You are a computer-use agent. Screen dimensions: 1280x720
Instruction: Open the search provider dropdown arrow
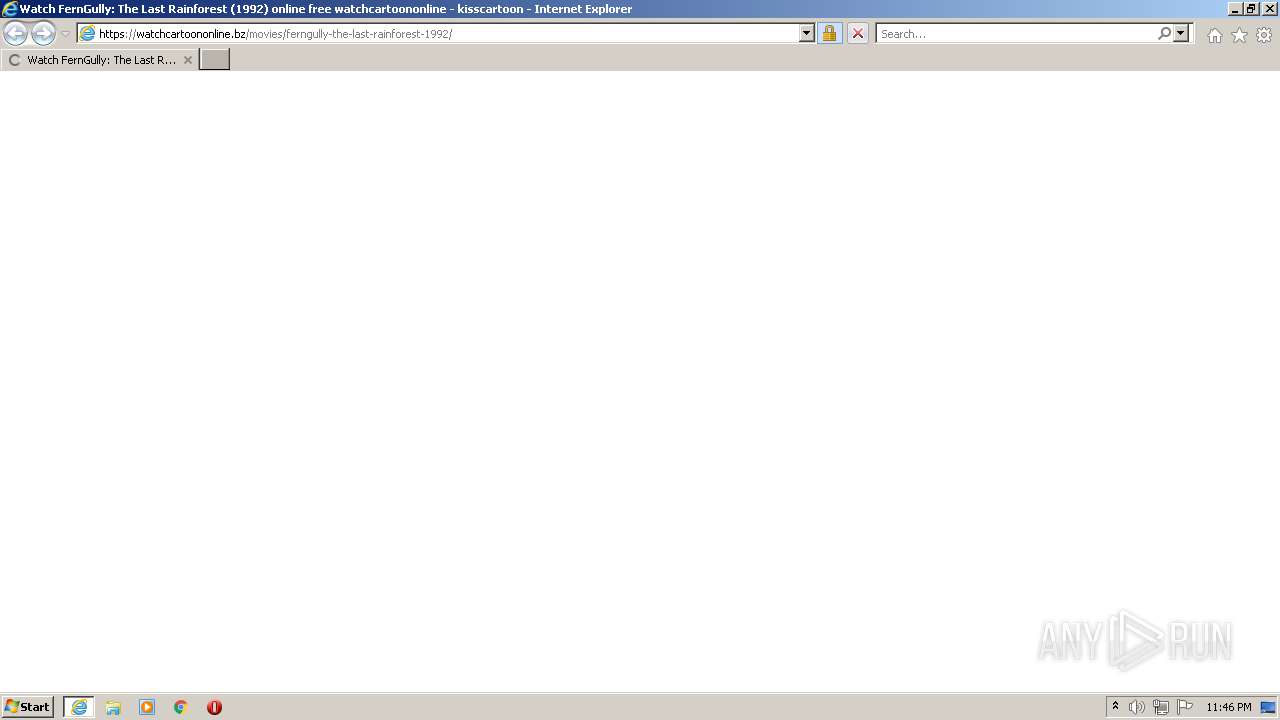(x=1181, y=34)
